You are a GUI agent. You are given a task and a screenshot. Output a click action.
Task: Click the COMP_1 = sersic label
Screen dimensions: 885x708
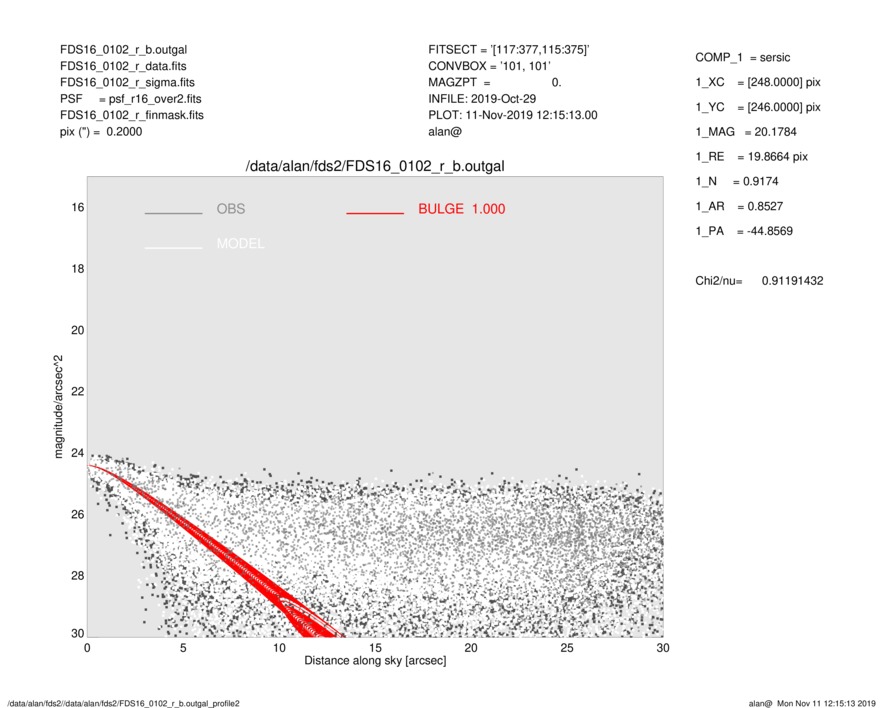coord(744,58)
